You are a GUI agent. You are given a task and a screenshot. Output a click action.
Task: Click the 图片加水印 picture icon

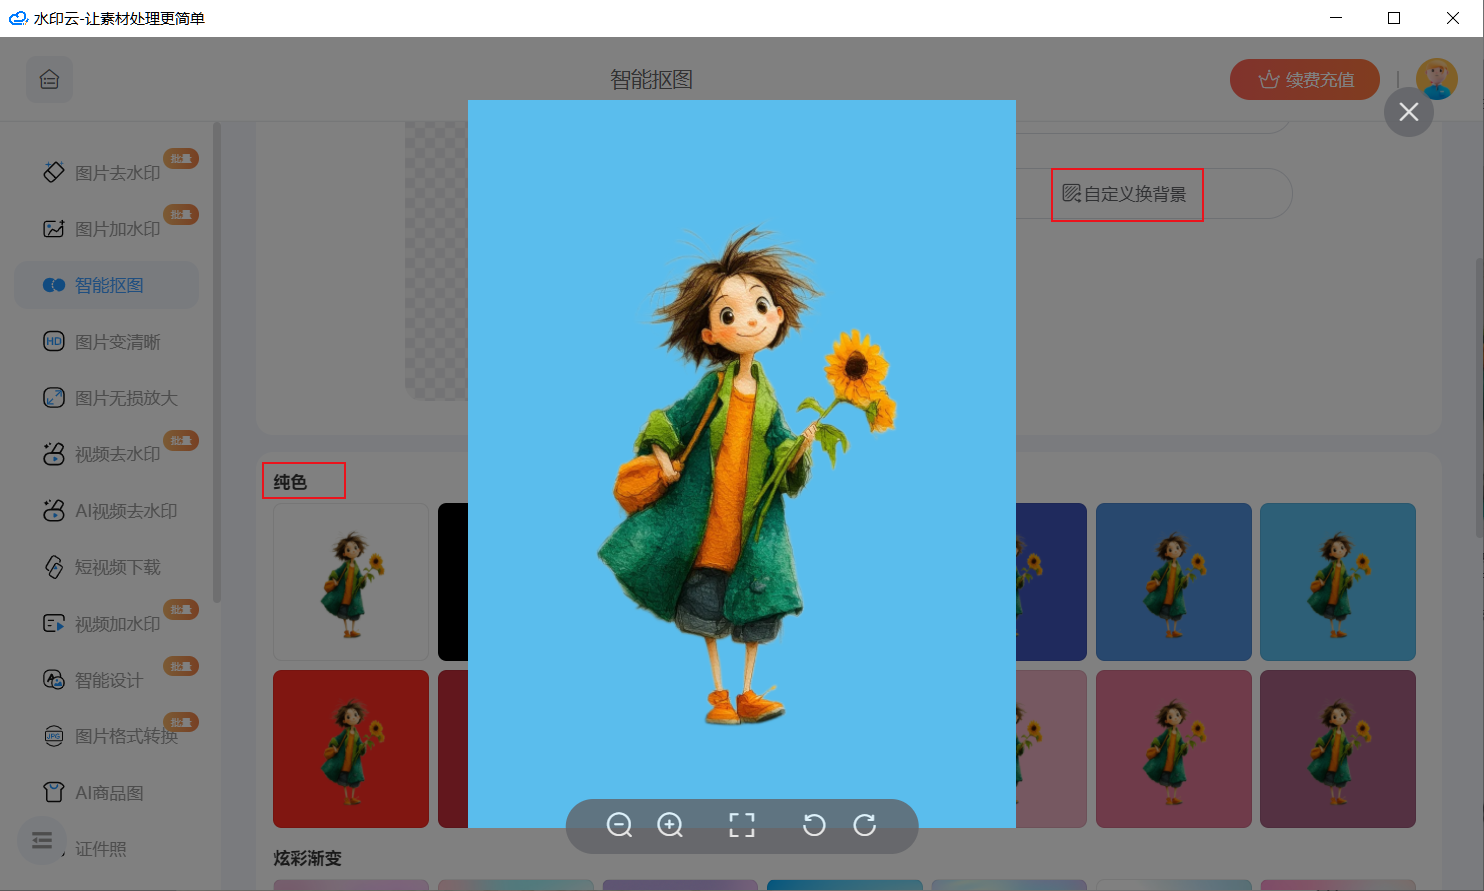tap(54, 229)
